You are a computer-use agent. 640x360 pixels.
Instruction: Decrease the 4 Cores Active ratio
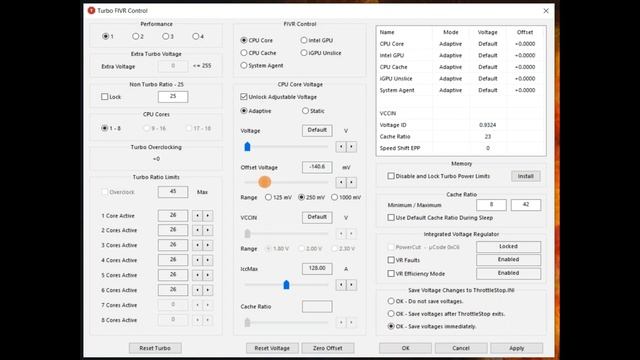click(198, 260)
